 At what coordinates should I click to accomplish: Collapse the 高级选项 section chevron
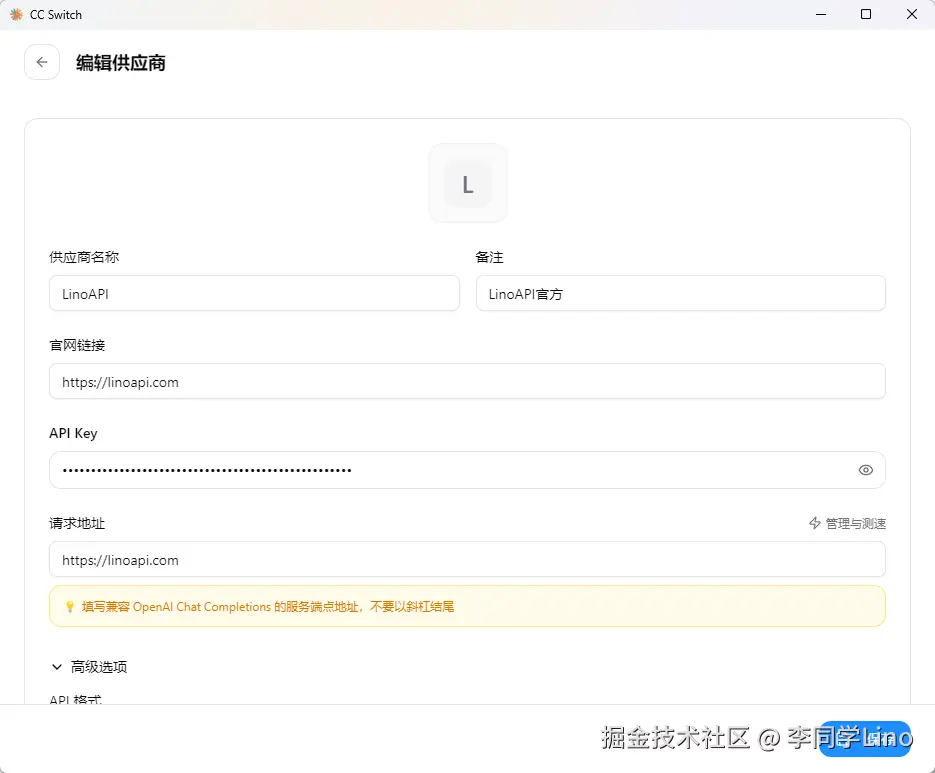(57, 667)
